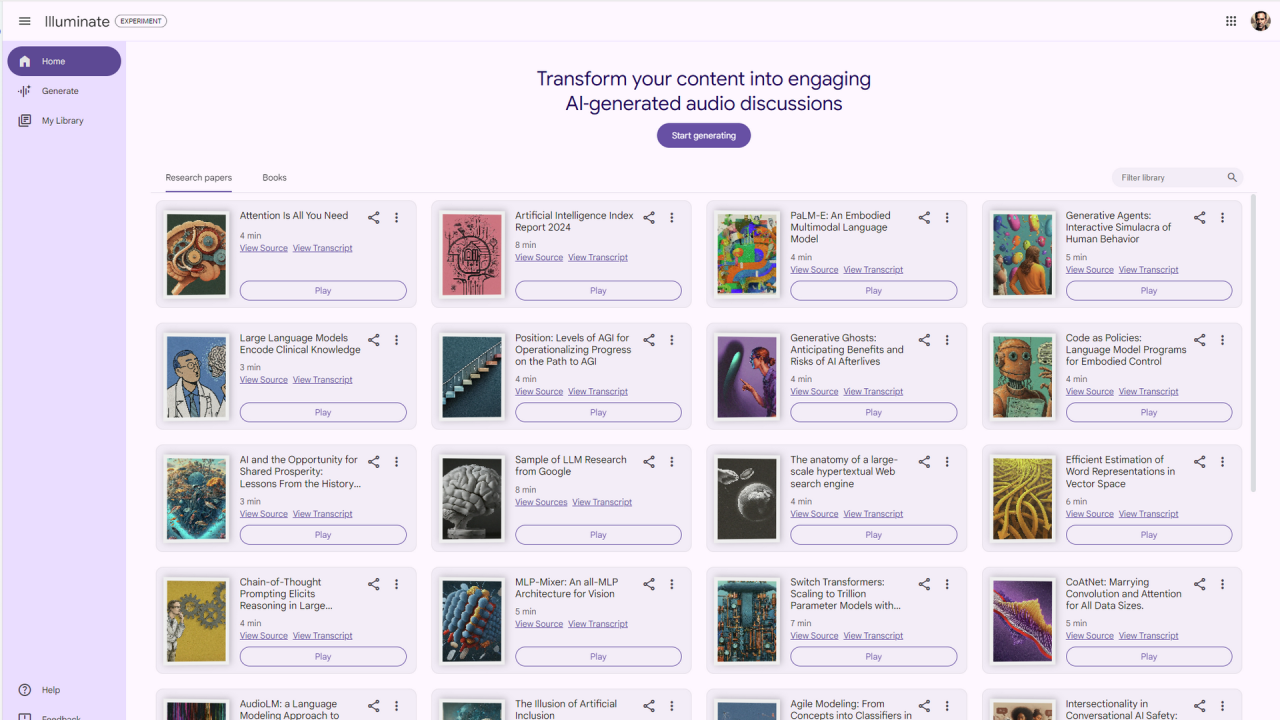
Task: Select the Research papers tab
Action: (x=198, y=178)
